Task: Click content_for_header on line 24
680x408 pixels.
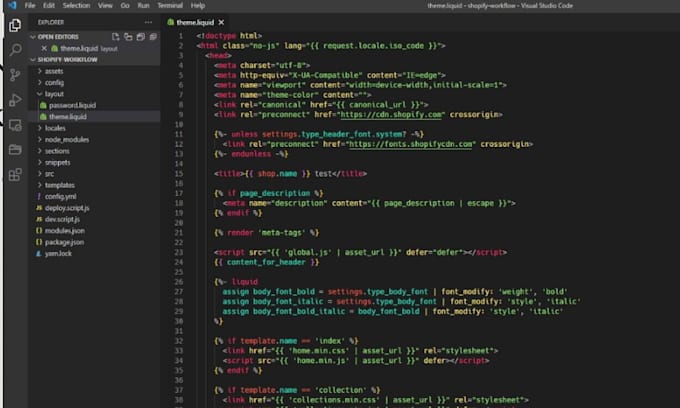Action: click(x=266, y=262)
